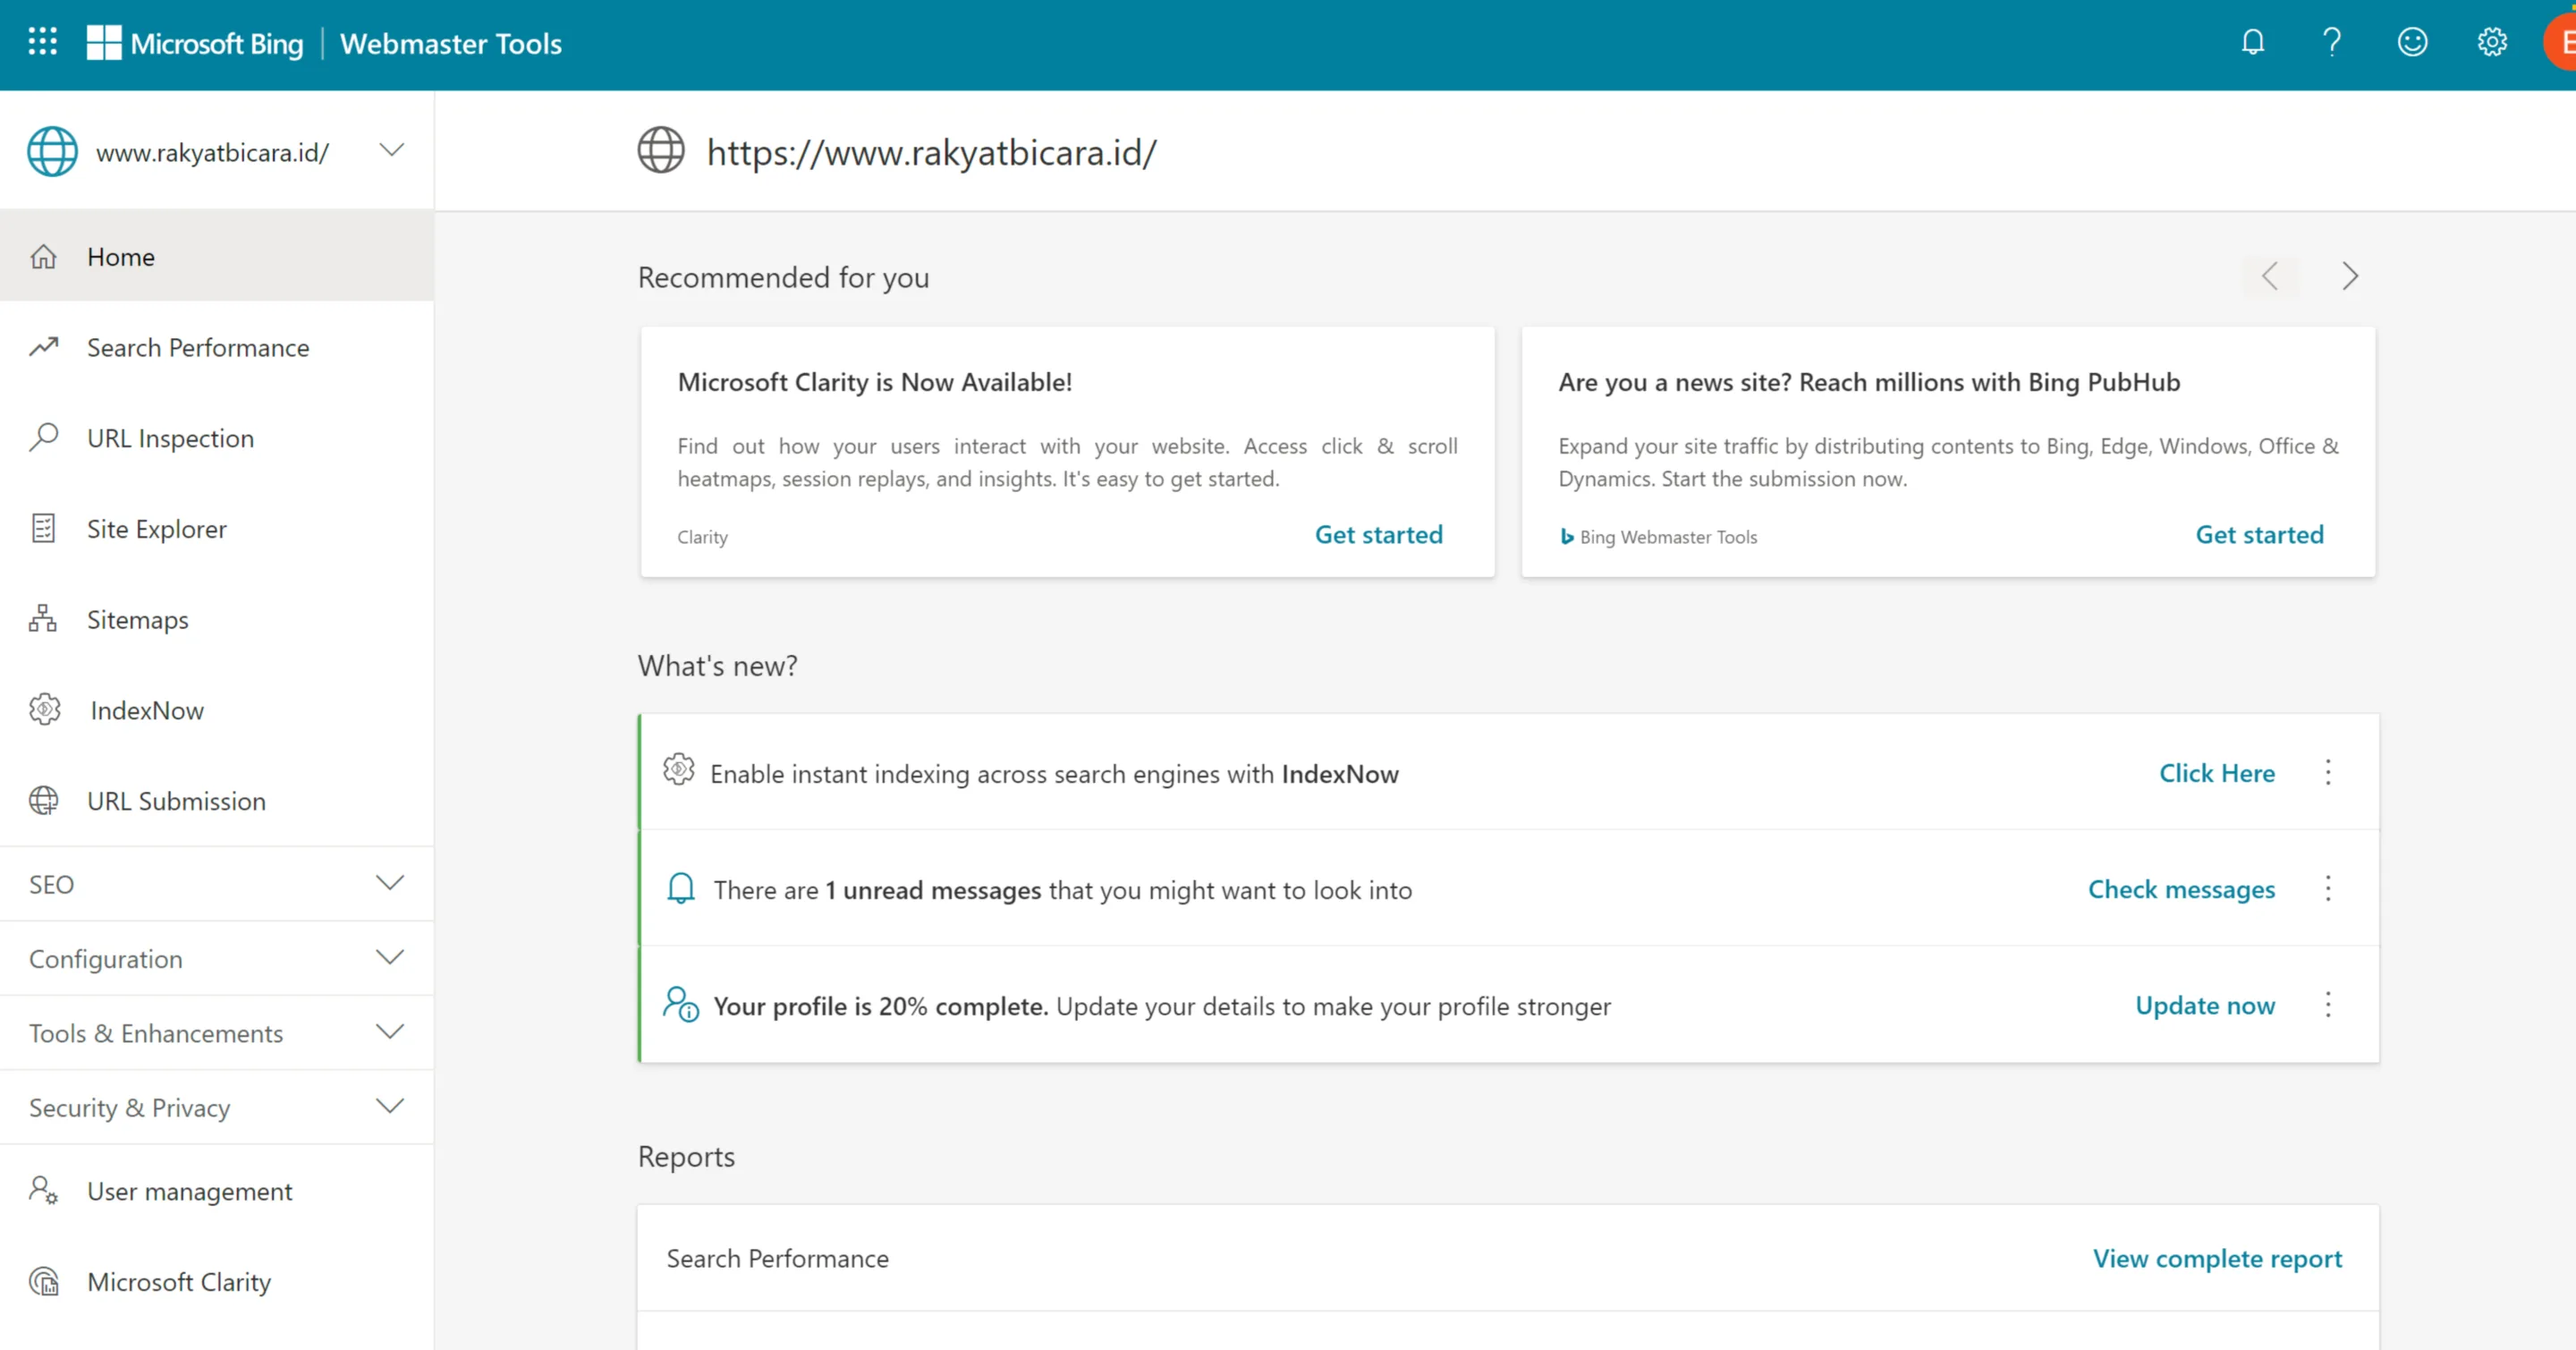Open Search Performance page
The height and width of the screenshot is (1350, 2576).
pyautogui.click(x=217, y=347)
